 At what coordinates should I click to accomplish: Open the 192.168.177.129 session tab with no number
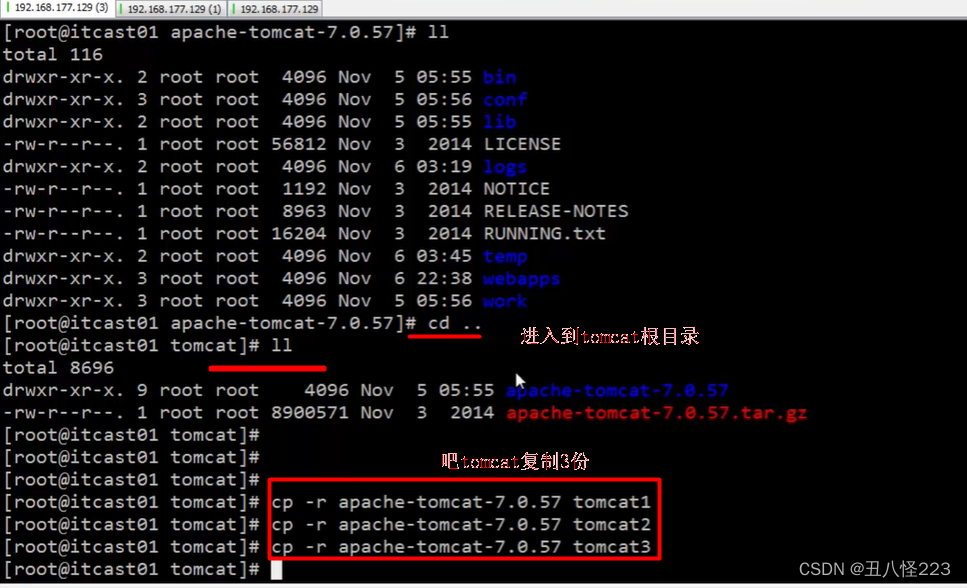coord(276,9)
